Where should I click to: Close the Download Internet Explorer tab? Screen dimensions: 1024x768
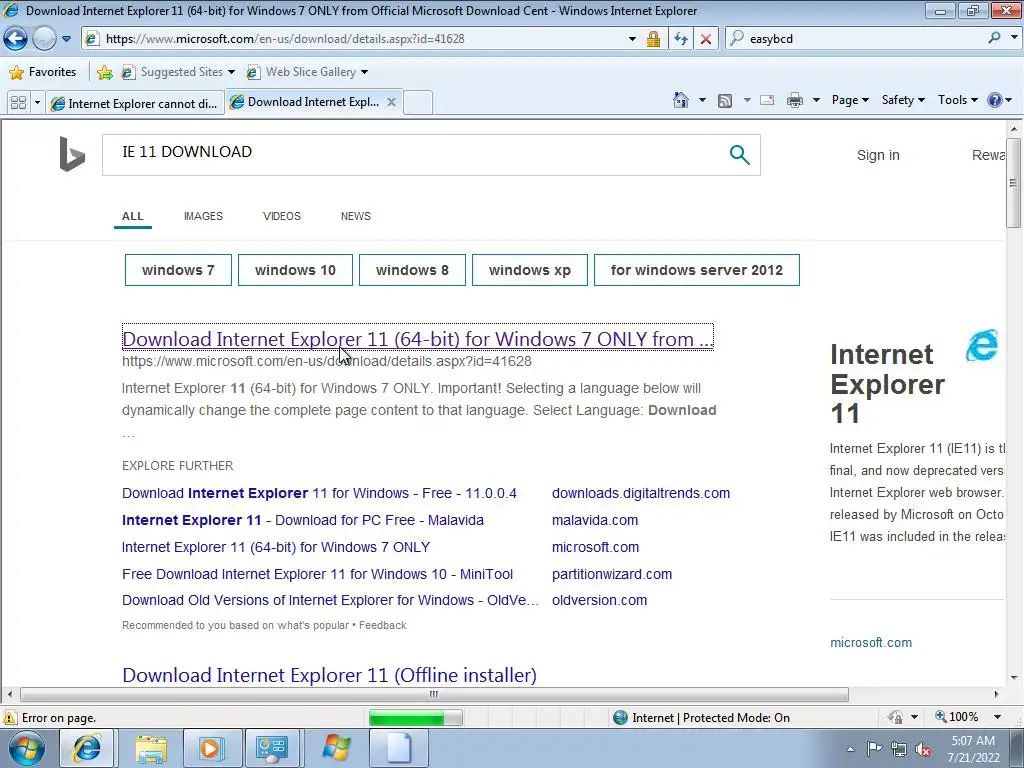pos(391,102)
